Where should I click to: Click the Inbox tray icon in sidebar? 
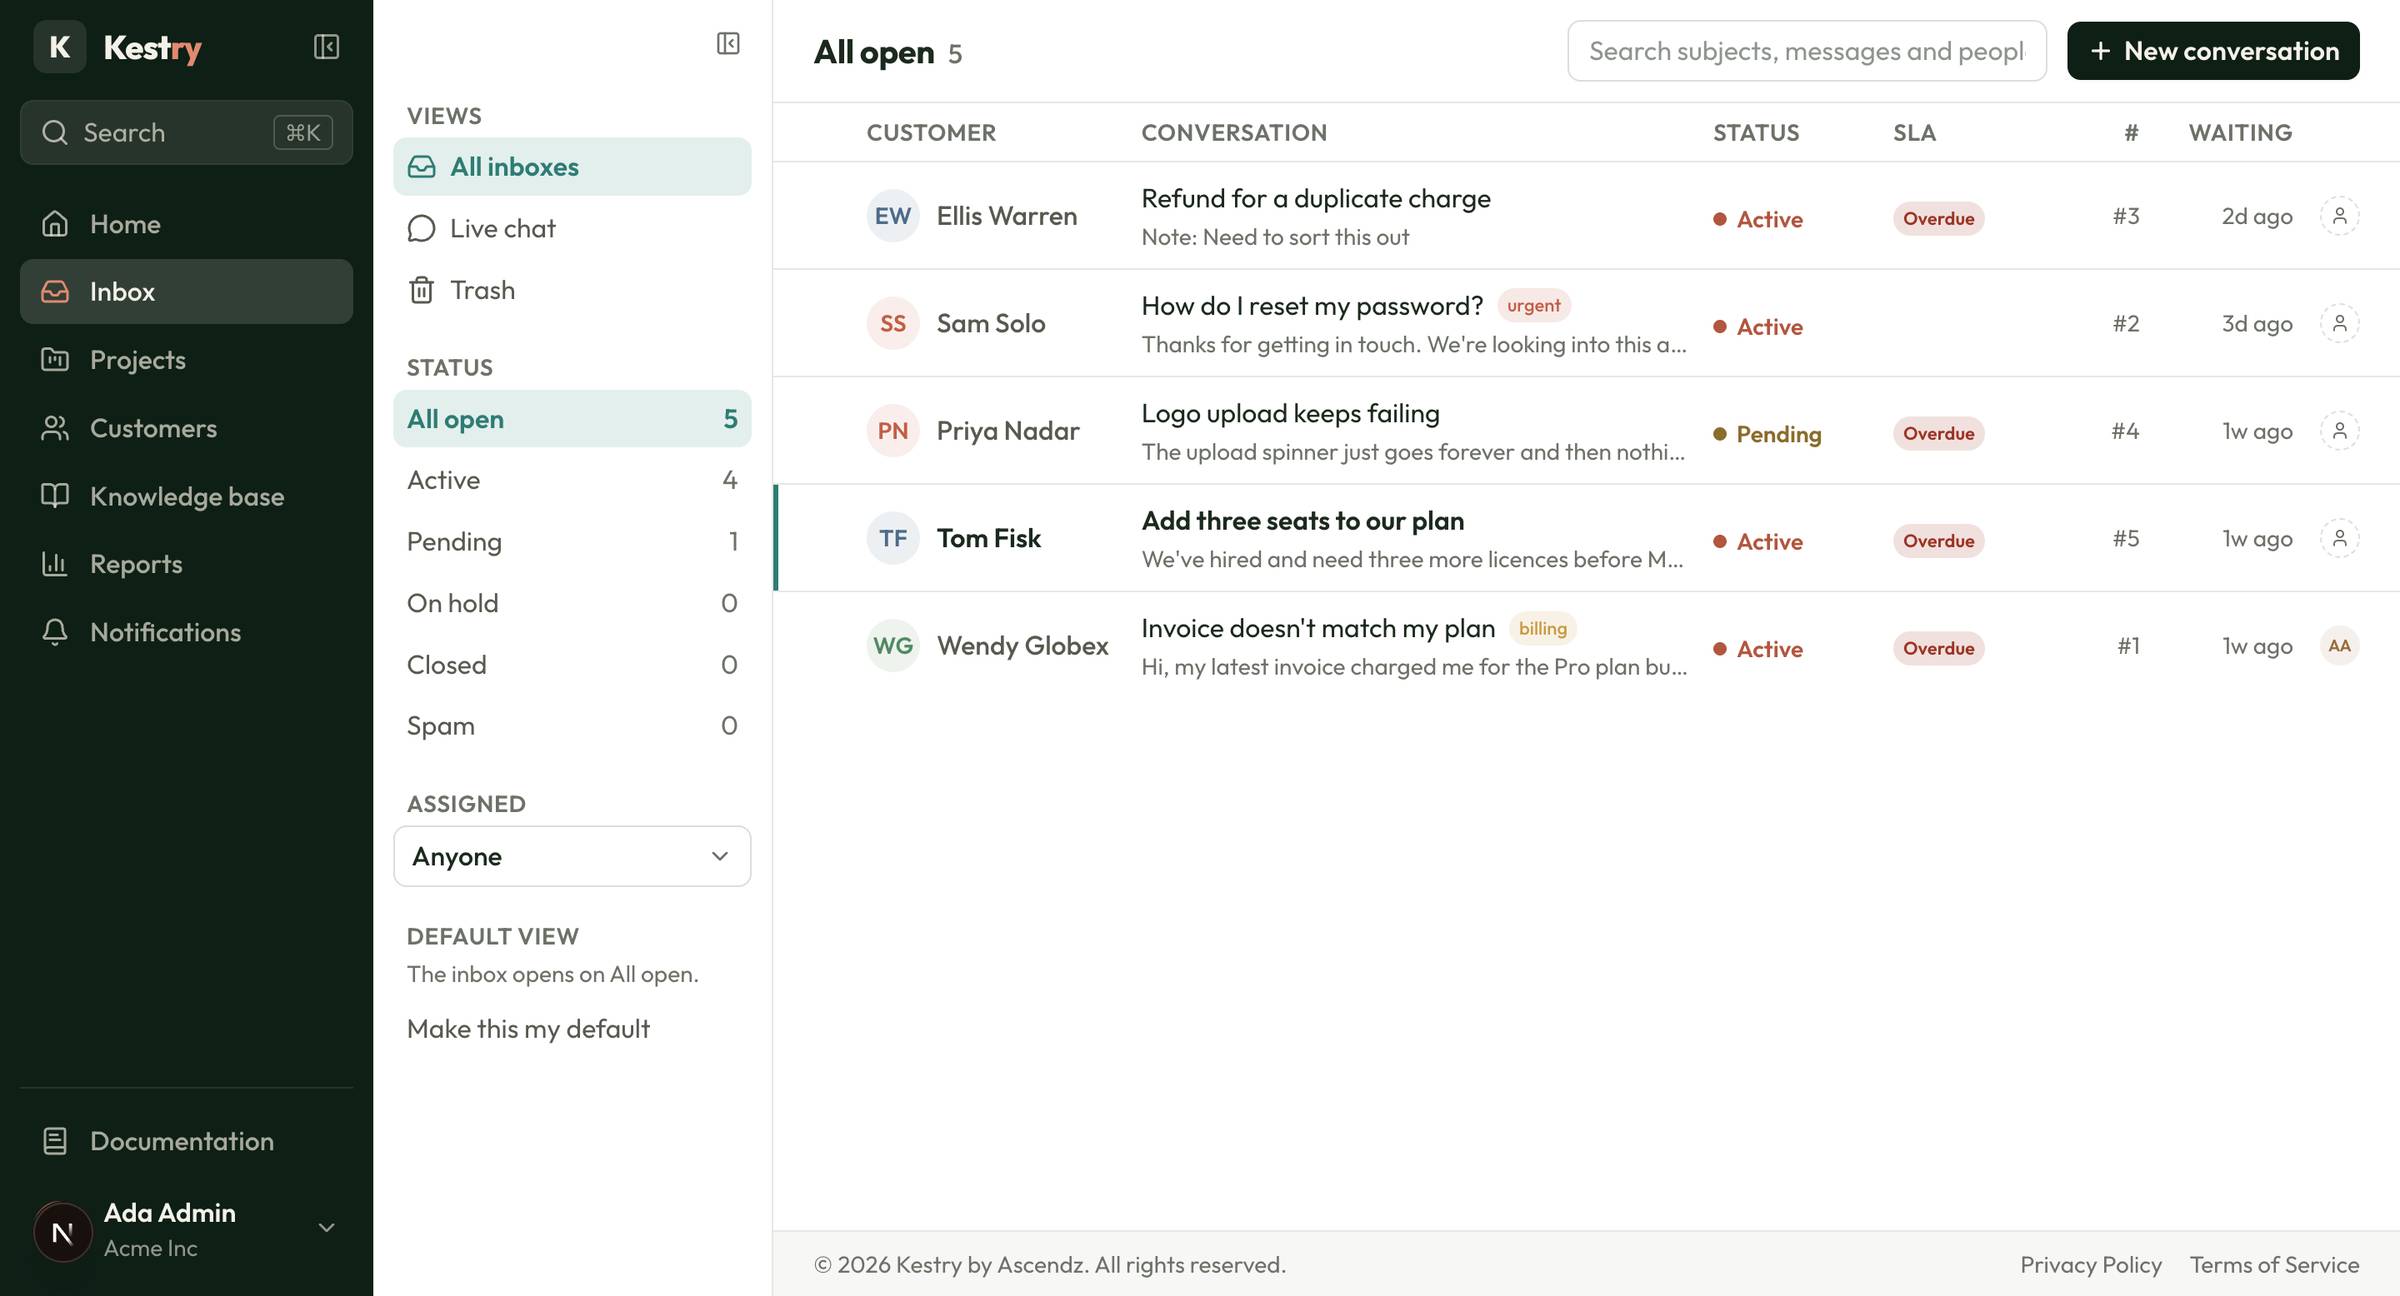point(55,292)
